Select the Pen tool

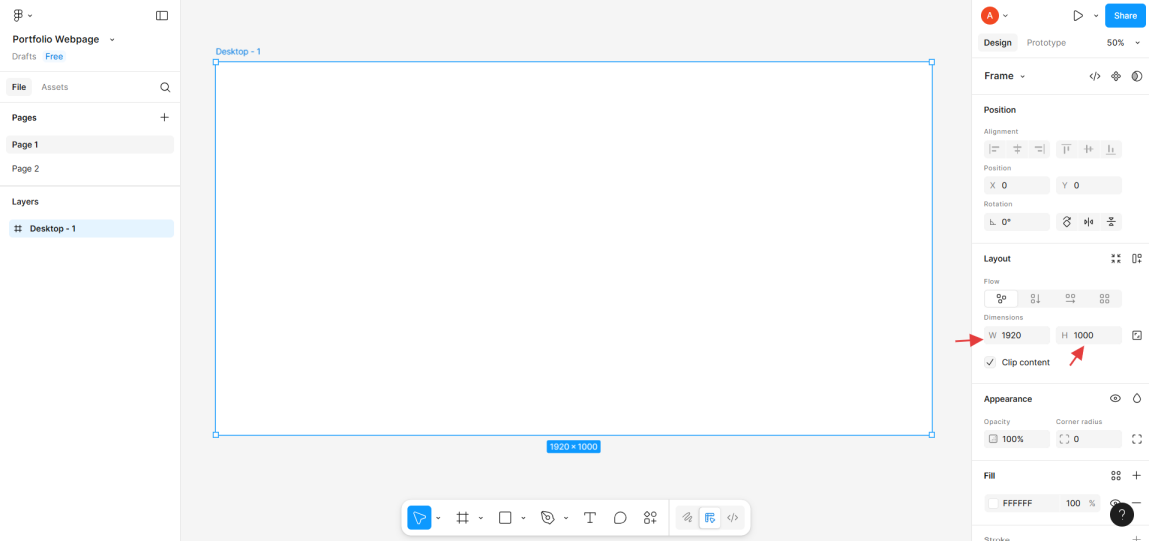pos(547,518)
